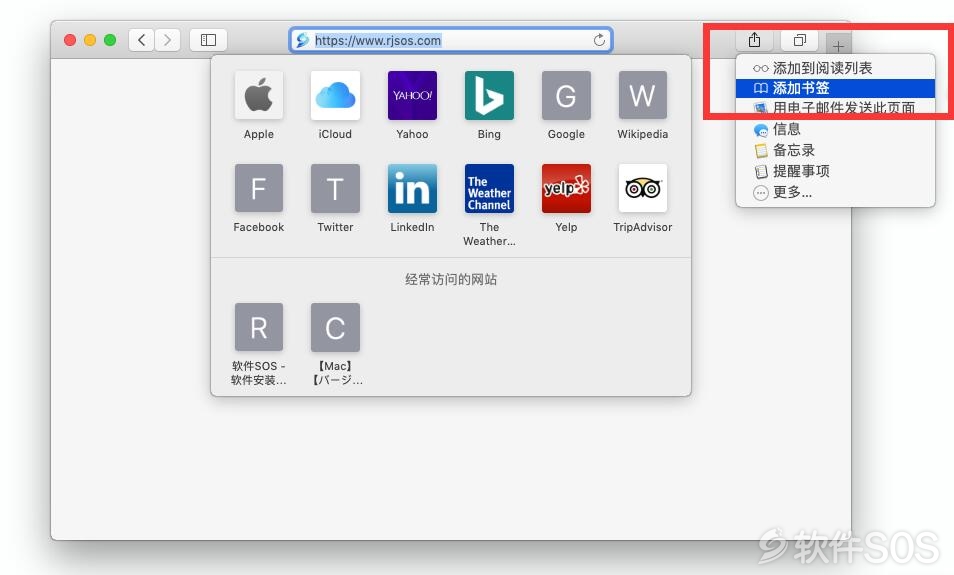Click the yellow minimize window button
The height and width of the screenshot is (575, 954).
[90, 40]
